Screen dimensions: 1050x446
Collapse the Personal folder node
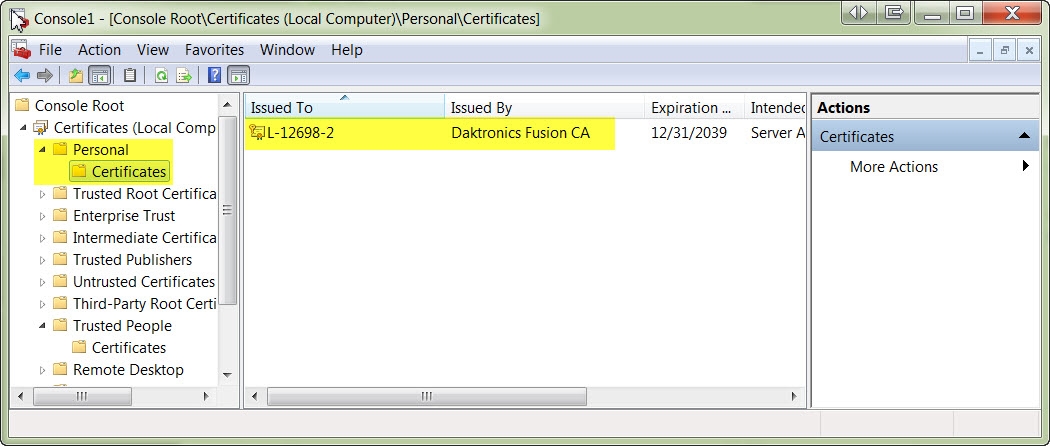pyautogui.click(x=42, y=150)
